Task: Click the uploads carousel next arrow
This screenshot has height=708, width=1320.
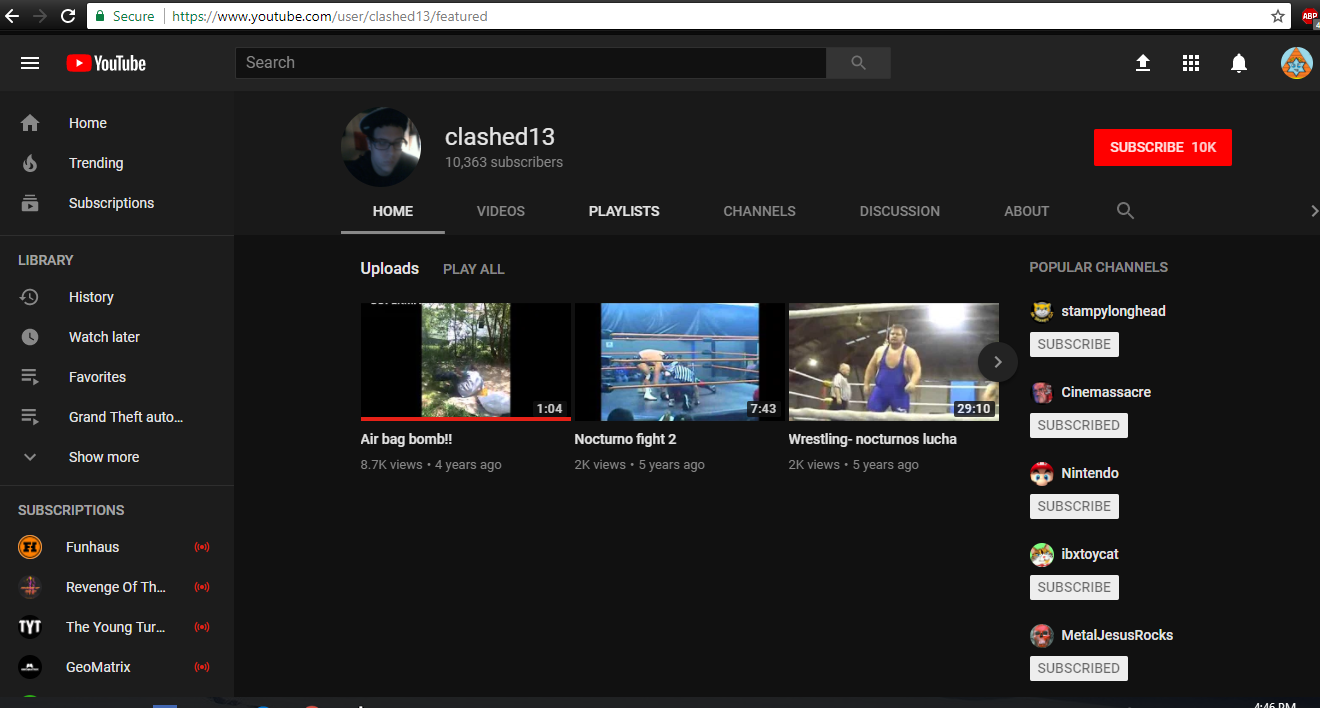Action: [x=997, y=361]
